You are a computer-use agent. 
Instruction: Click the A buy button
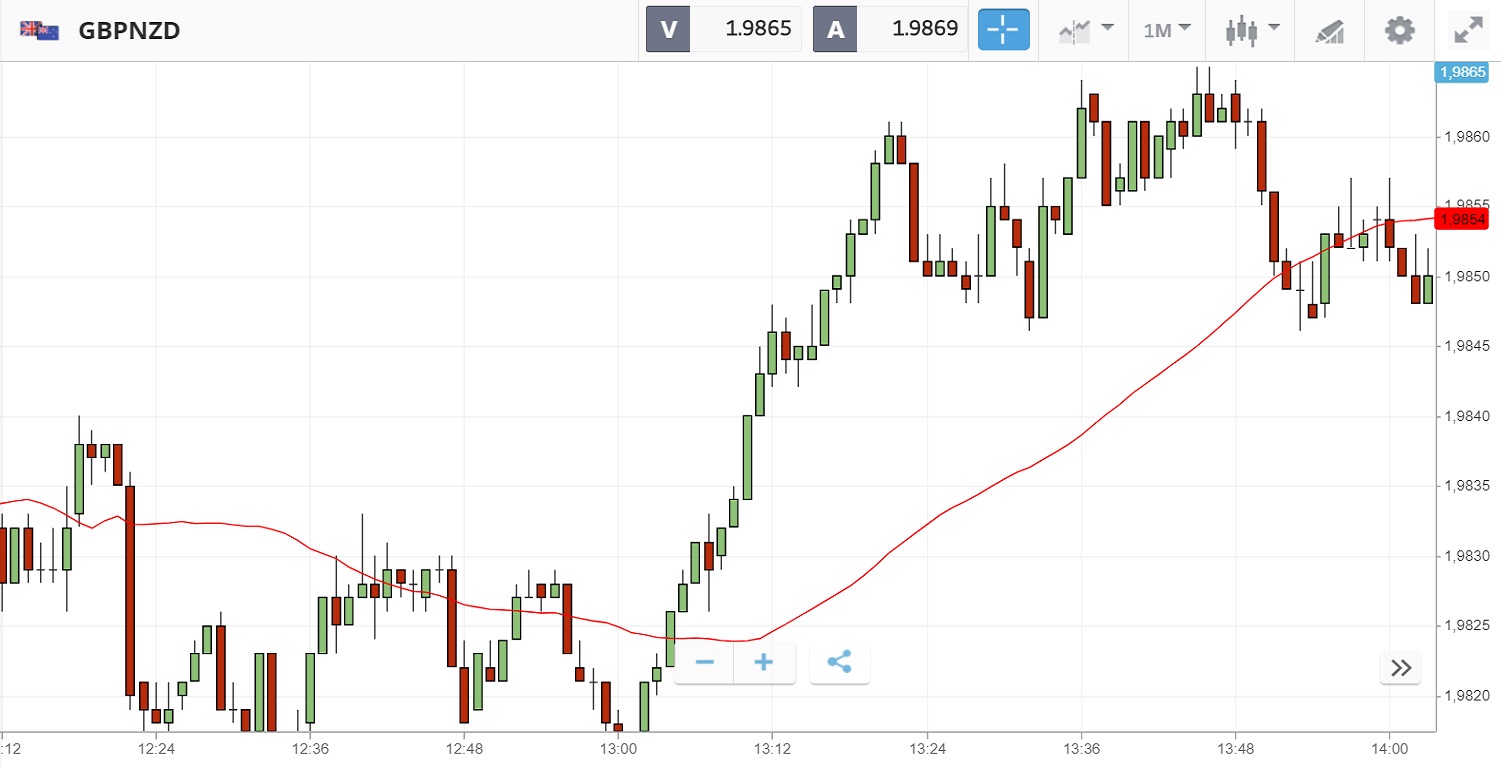pos(835,30)
